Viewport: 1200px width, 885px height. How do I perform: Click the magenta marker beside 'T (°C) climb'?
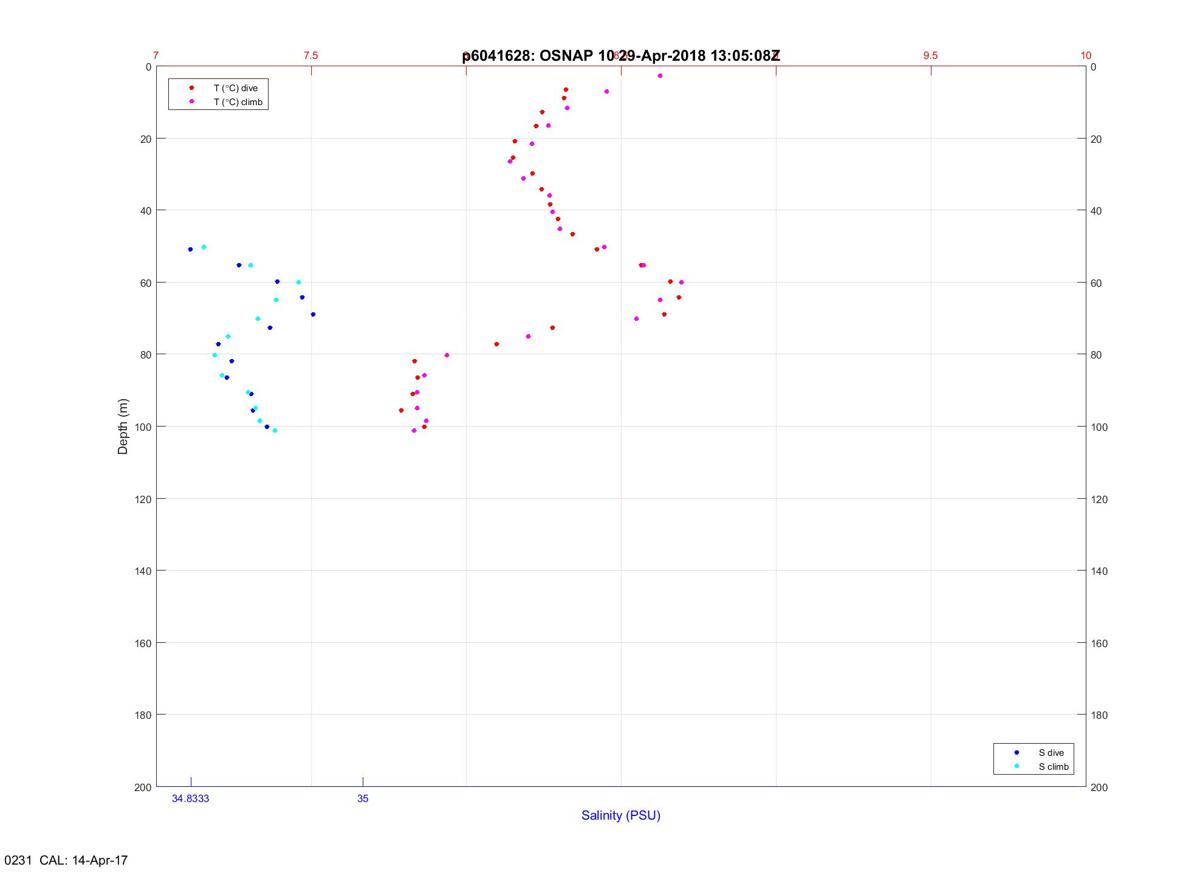pyautogui.click(x=191, y=102)
